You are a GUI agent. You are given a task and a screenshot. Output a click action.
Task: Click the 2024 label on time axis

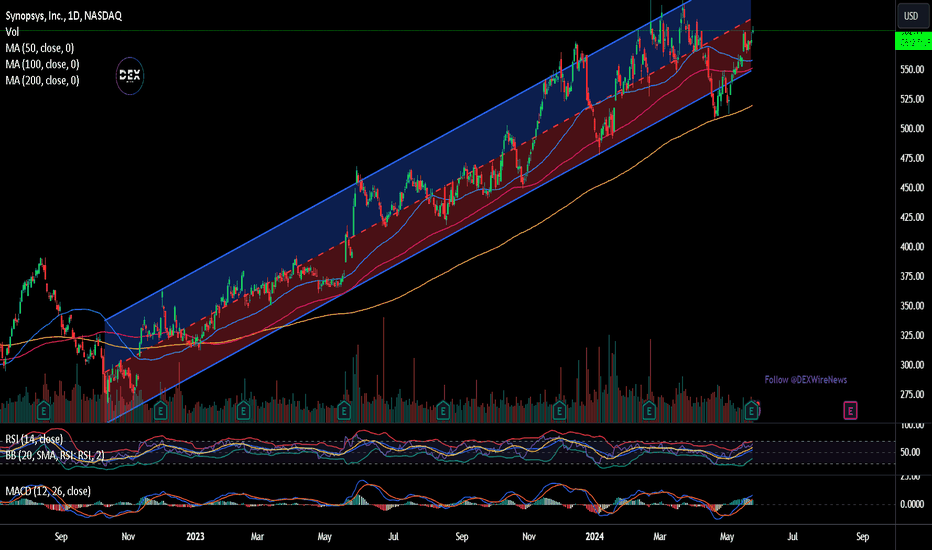[594, 536]
